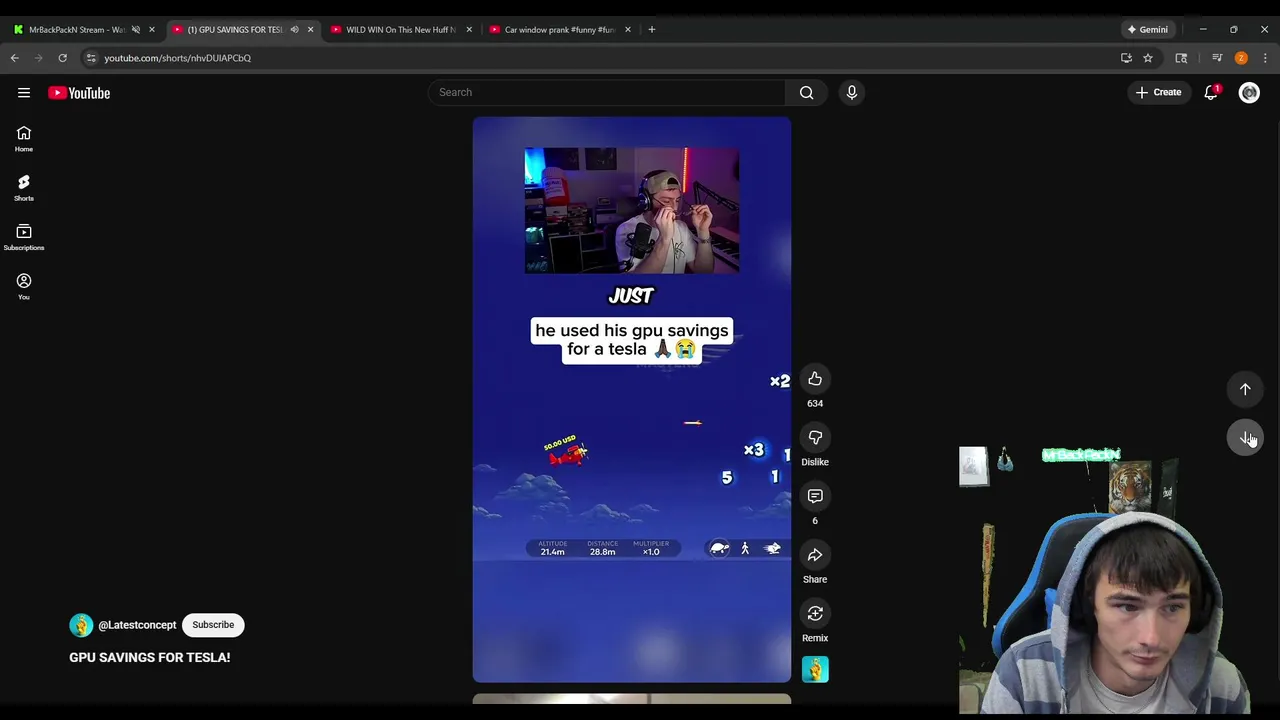Pause the playing short video
This screenshot has height=720, width=1280.
(x=632, y=400)
